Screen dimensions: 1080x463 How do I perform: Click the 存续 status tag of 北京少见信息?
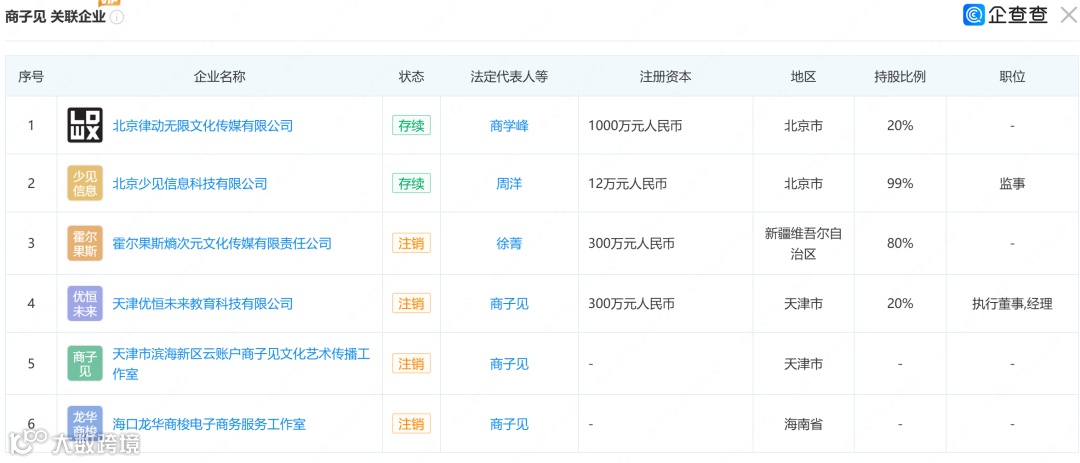pyautogui.click(x=411, y=183)
